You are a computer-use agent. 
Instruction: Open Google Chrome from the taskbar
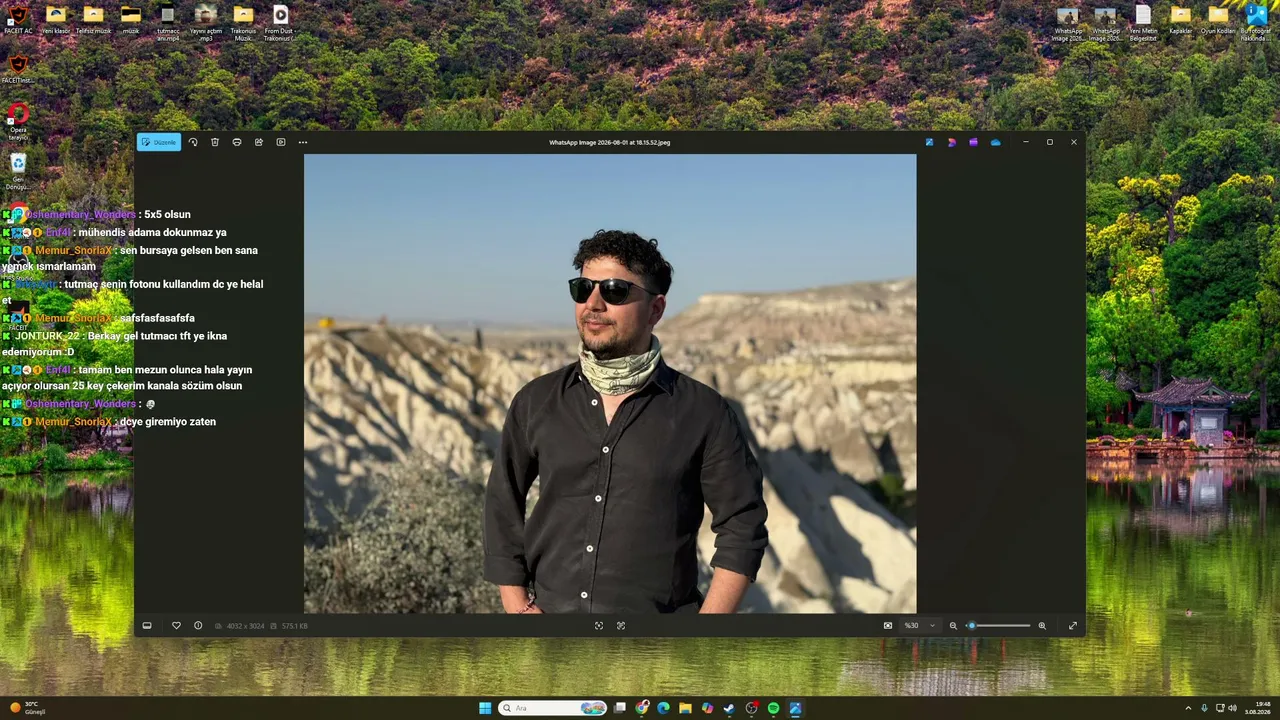[642, 708]
